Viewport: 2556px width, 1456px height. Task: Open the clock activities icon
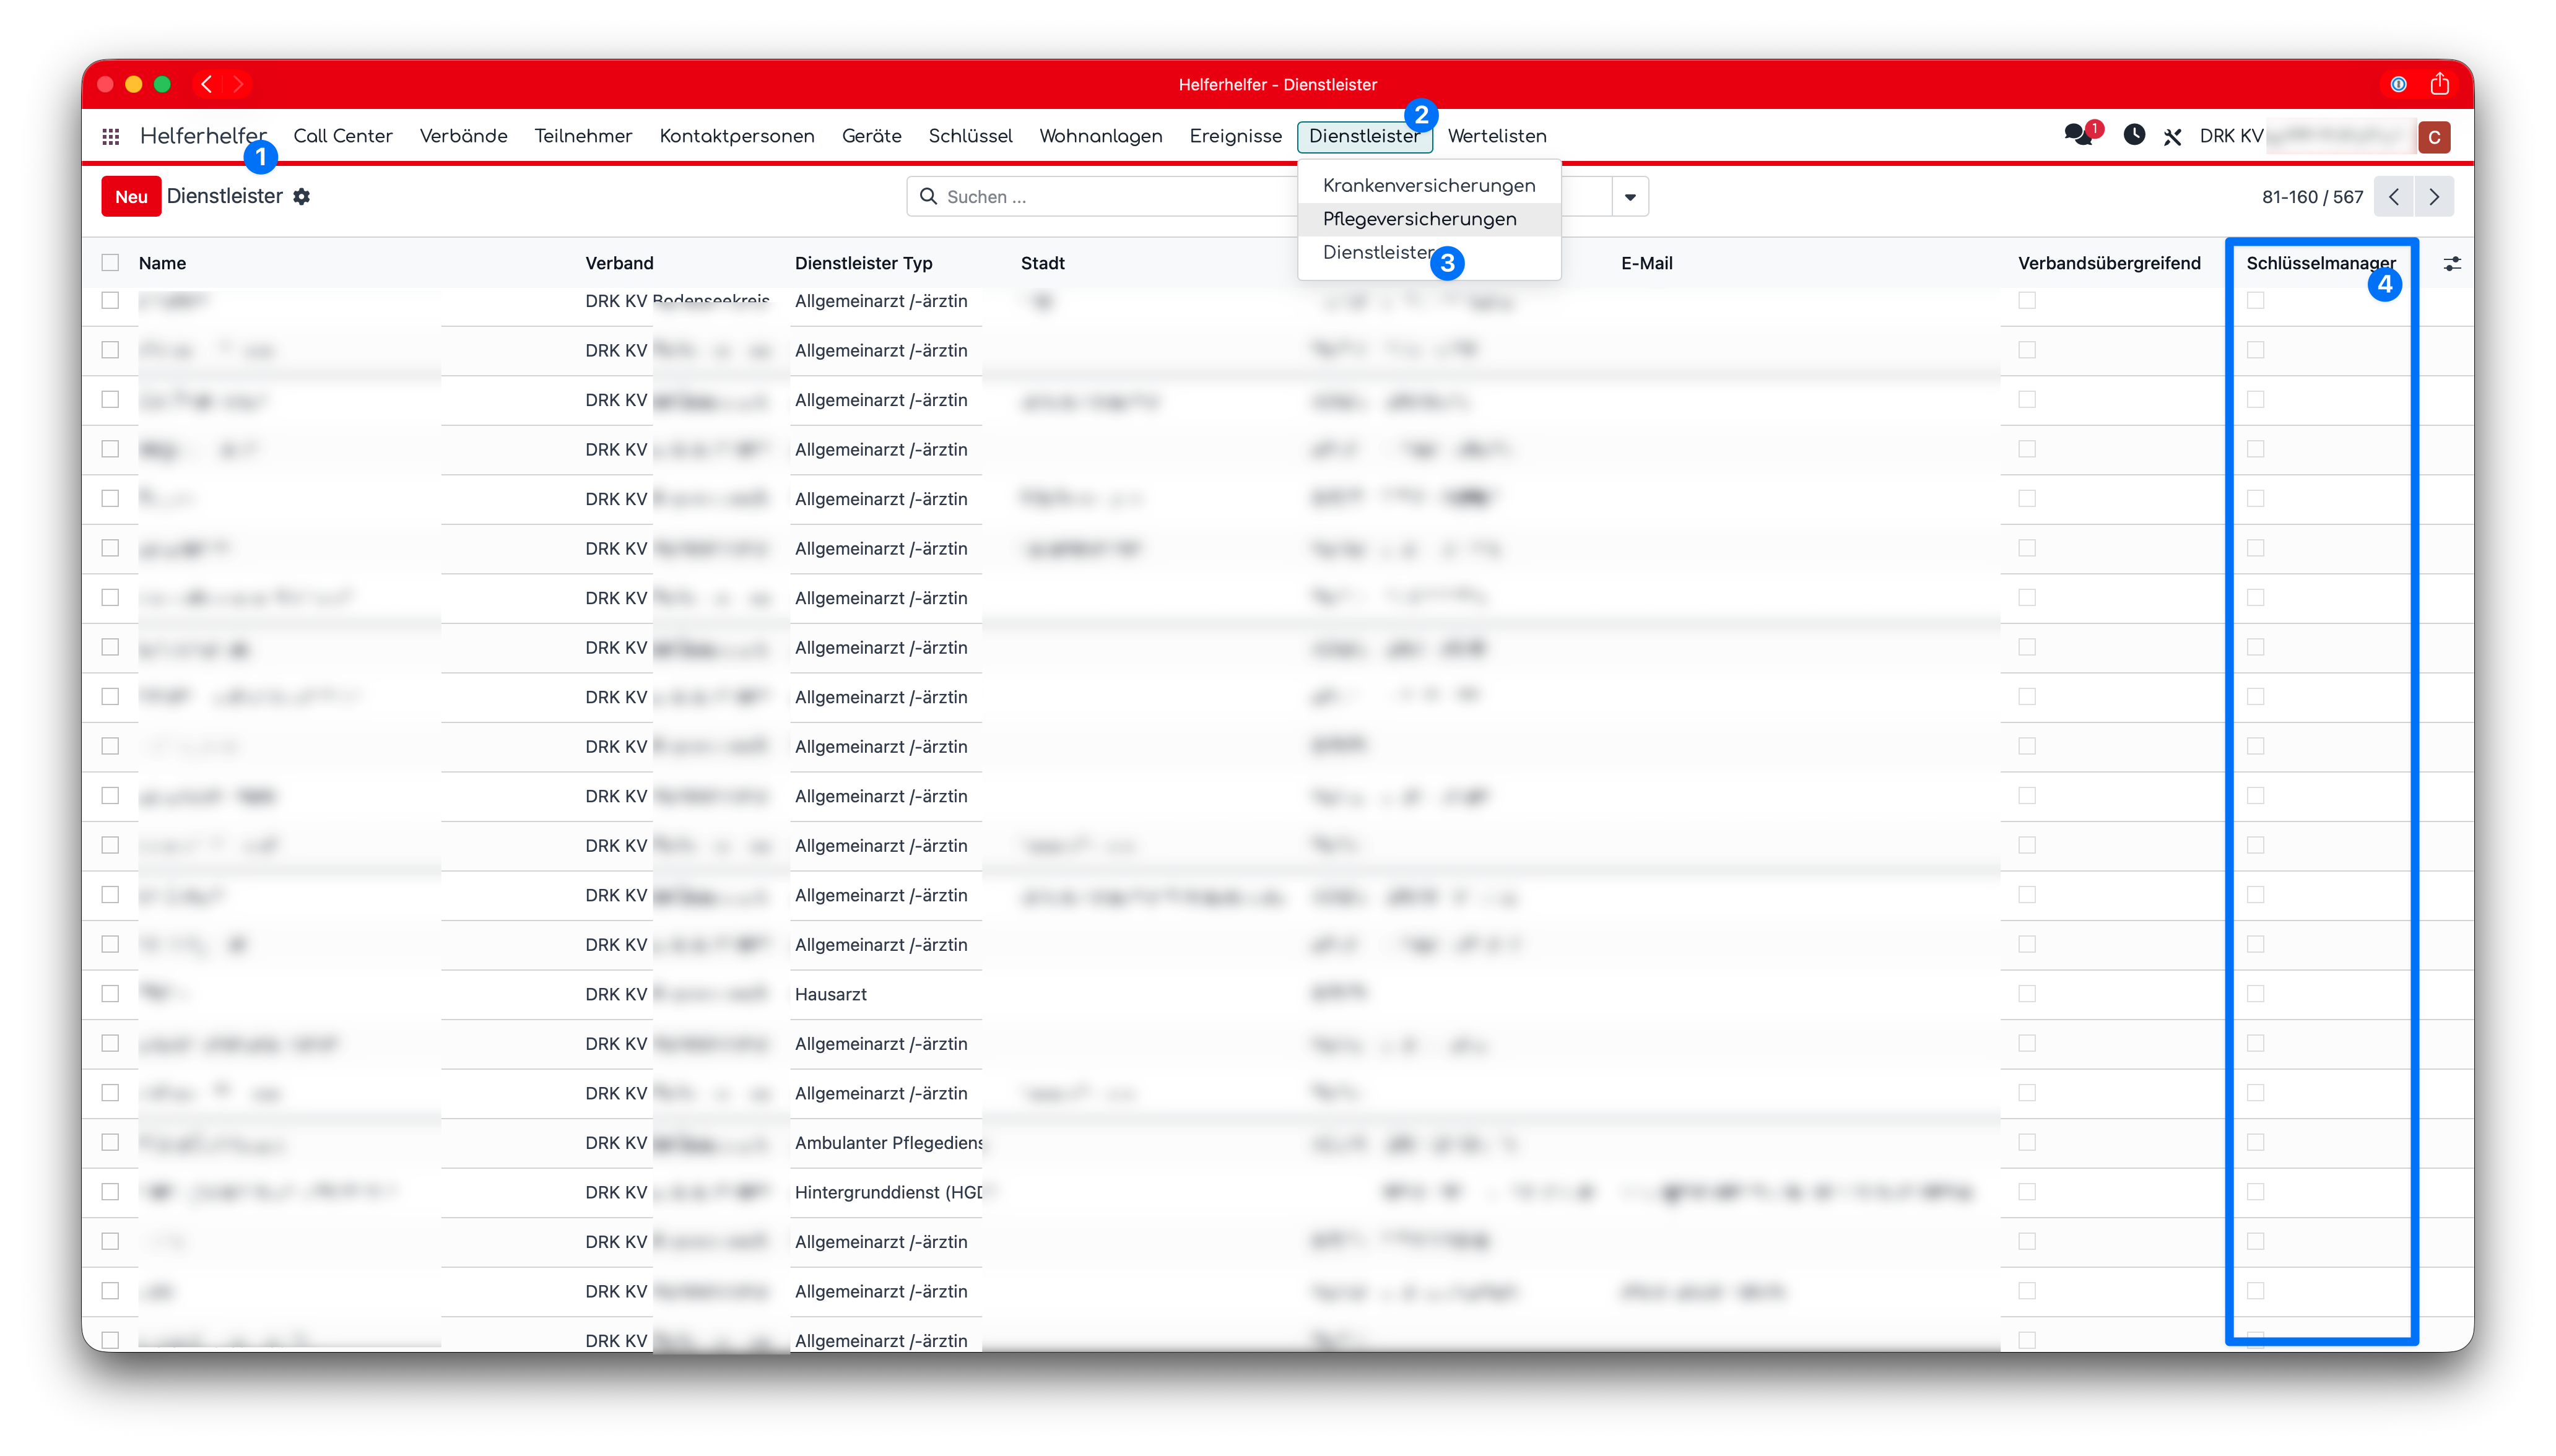2134,134
